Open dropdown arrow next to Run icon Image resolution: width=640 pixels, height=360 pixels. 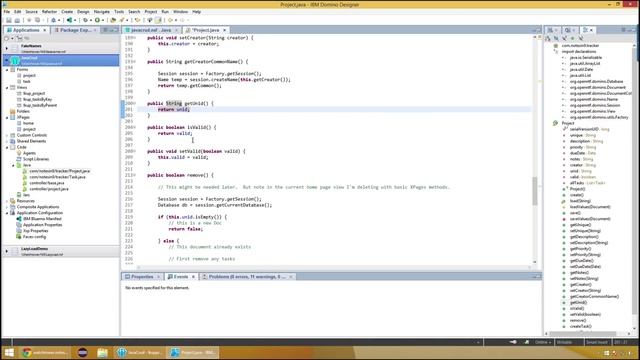coord(102,20)
